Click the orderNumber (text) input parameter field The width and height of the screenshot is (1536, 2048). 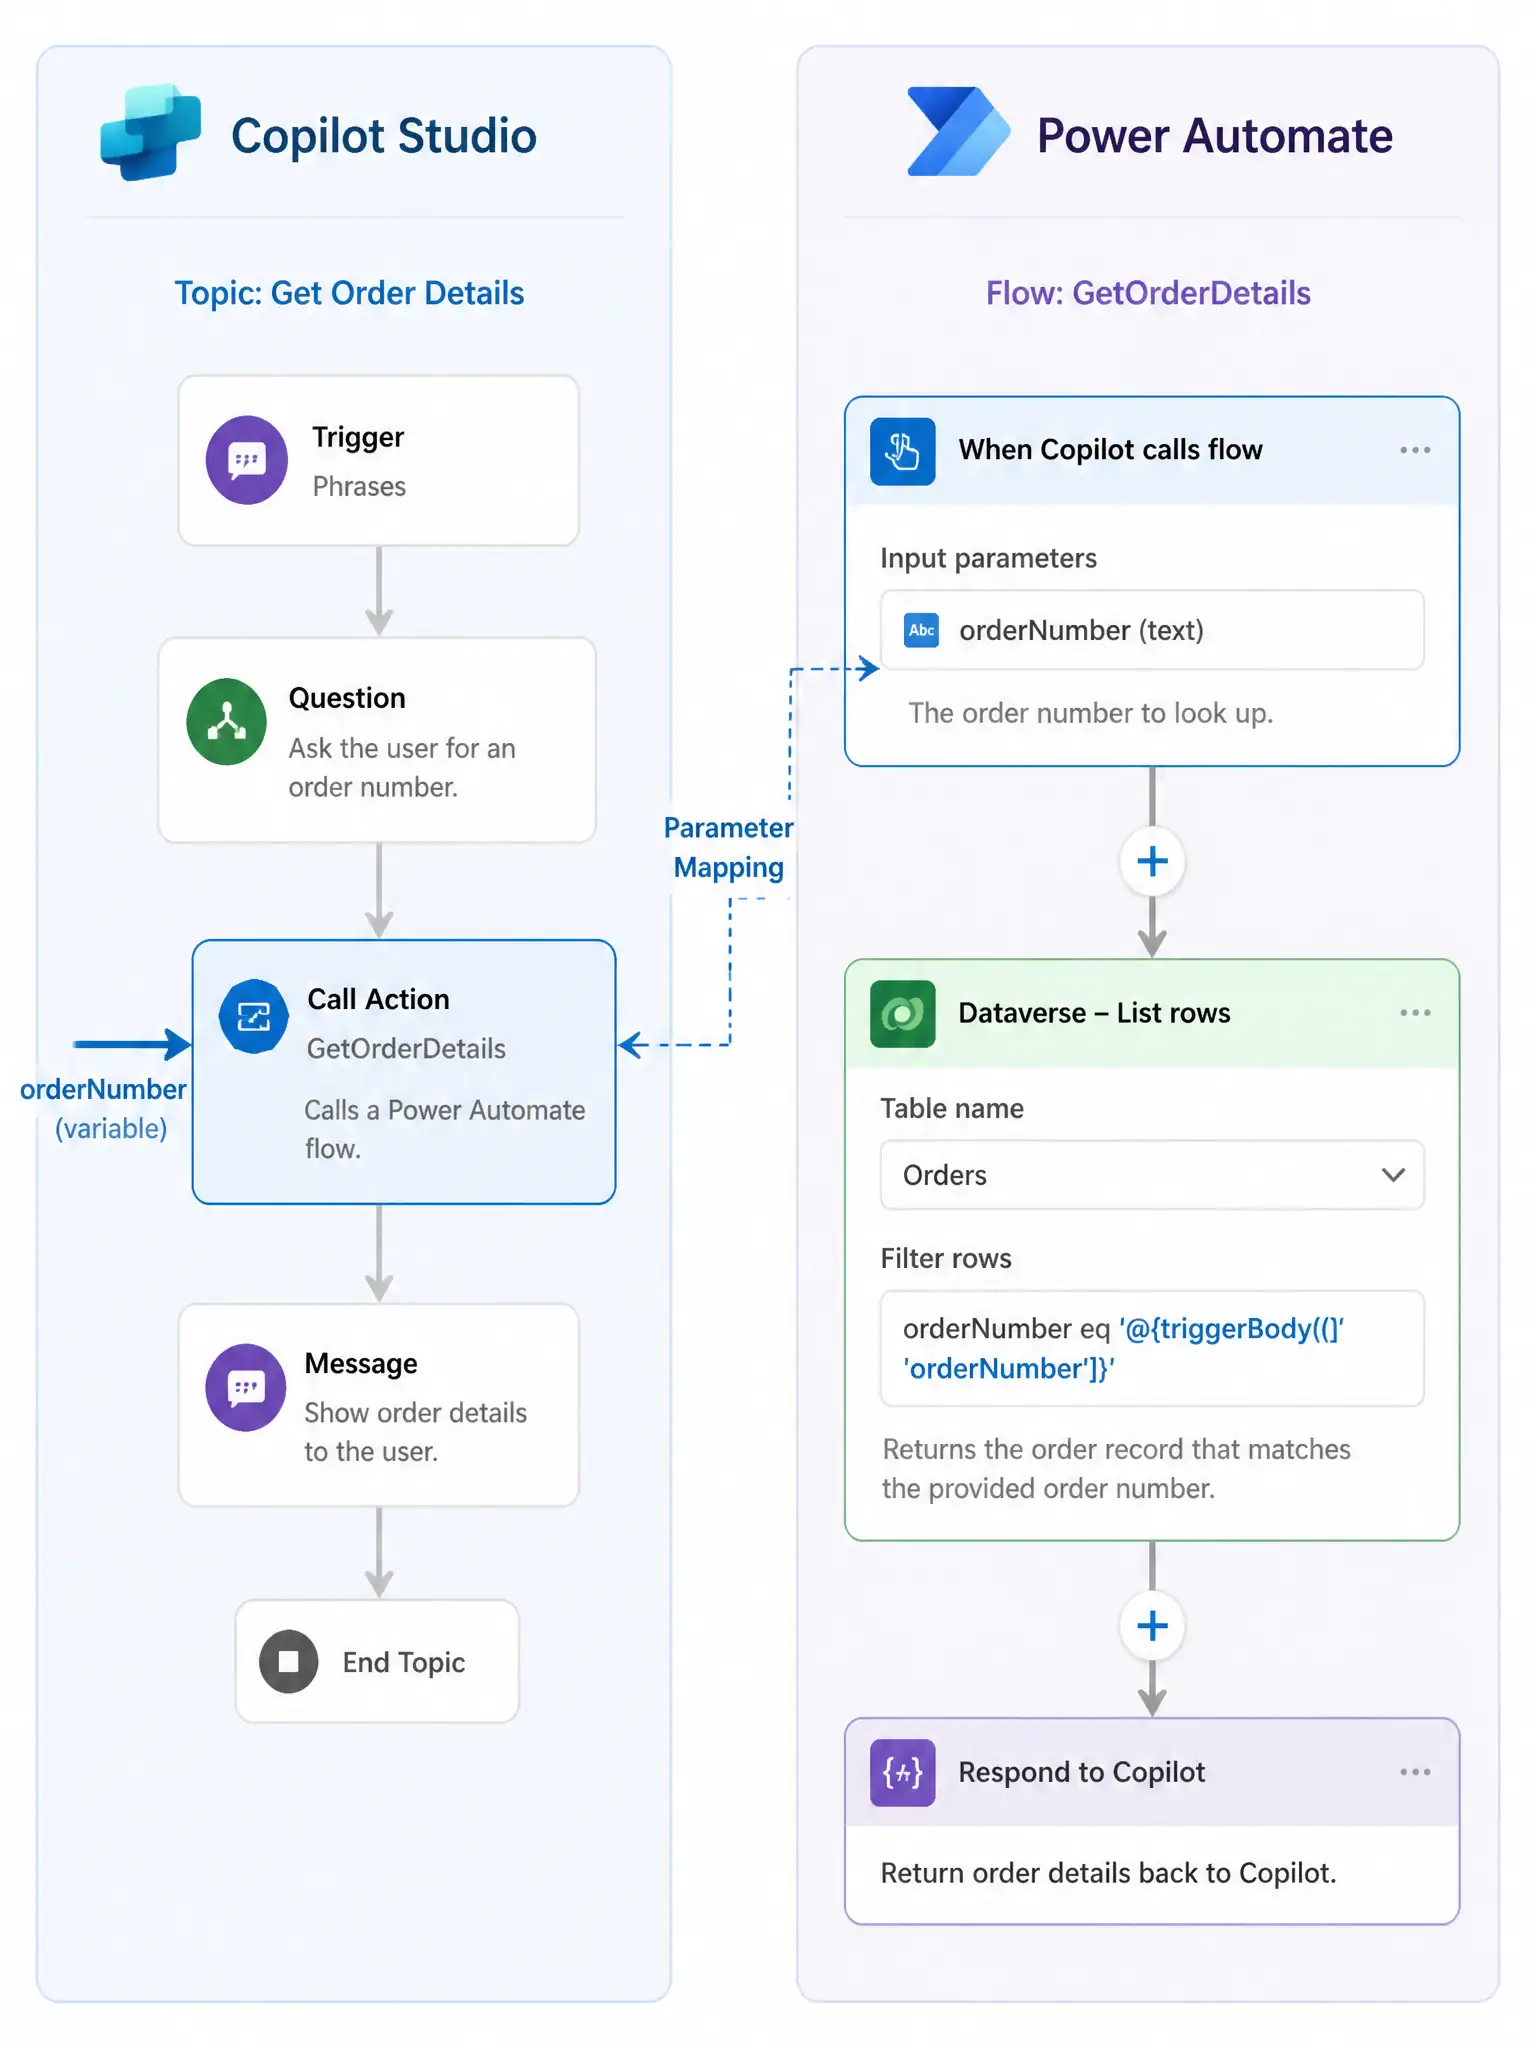1152,630
